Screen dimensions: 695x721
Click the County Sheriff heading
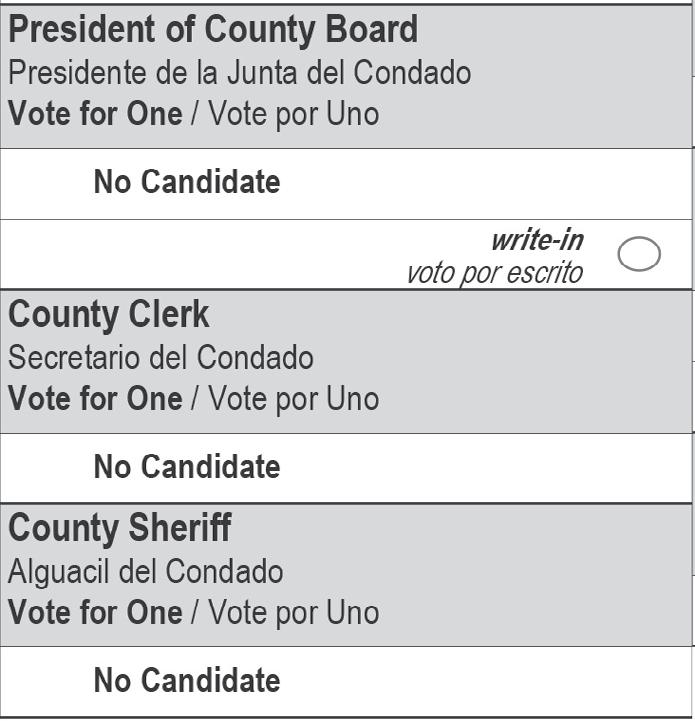click(x=120, y=528)
